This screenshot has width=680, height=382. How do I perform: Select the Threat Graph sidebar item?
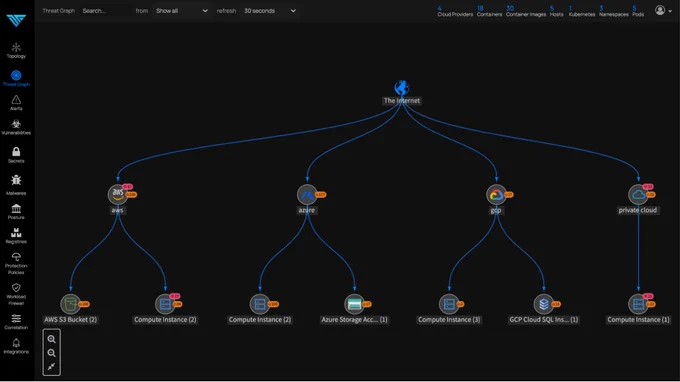tap(16, 78)
